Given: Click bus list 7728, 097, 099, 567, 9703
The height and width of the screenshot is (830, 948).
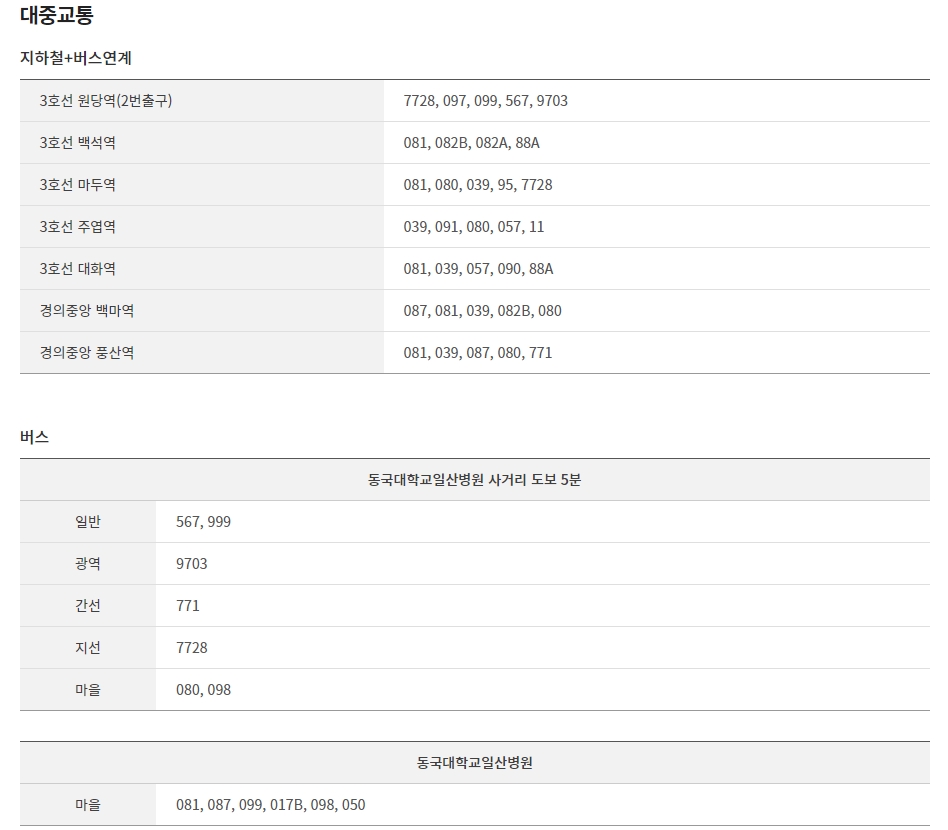Looking at the screenshot, I should pyautogui.click(x=485, y=101).
